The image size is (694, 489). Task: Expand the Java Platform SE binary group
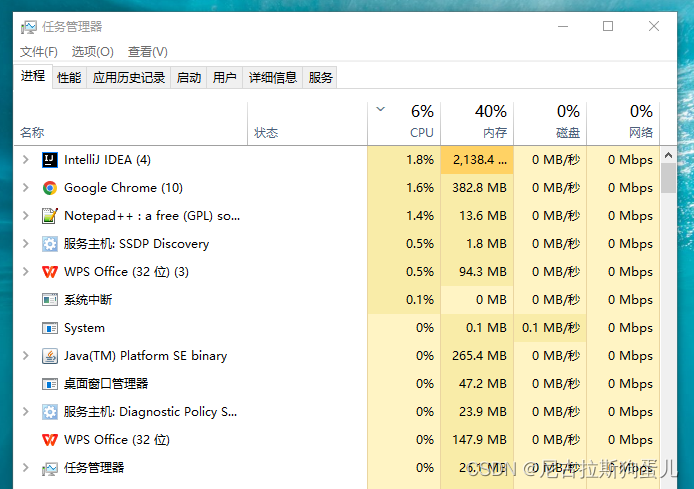[25, 356]
